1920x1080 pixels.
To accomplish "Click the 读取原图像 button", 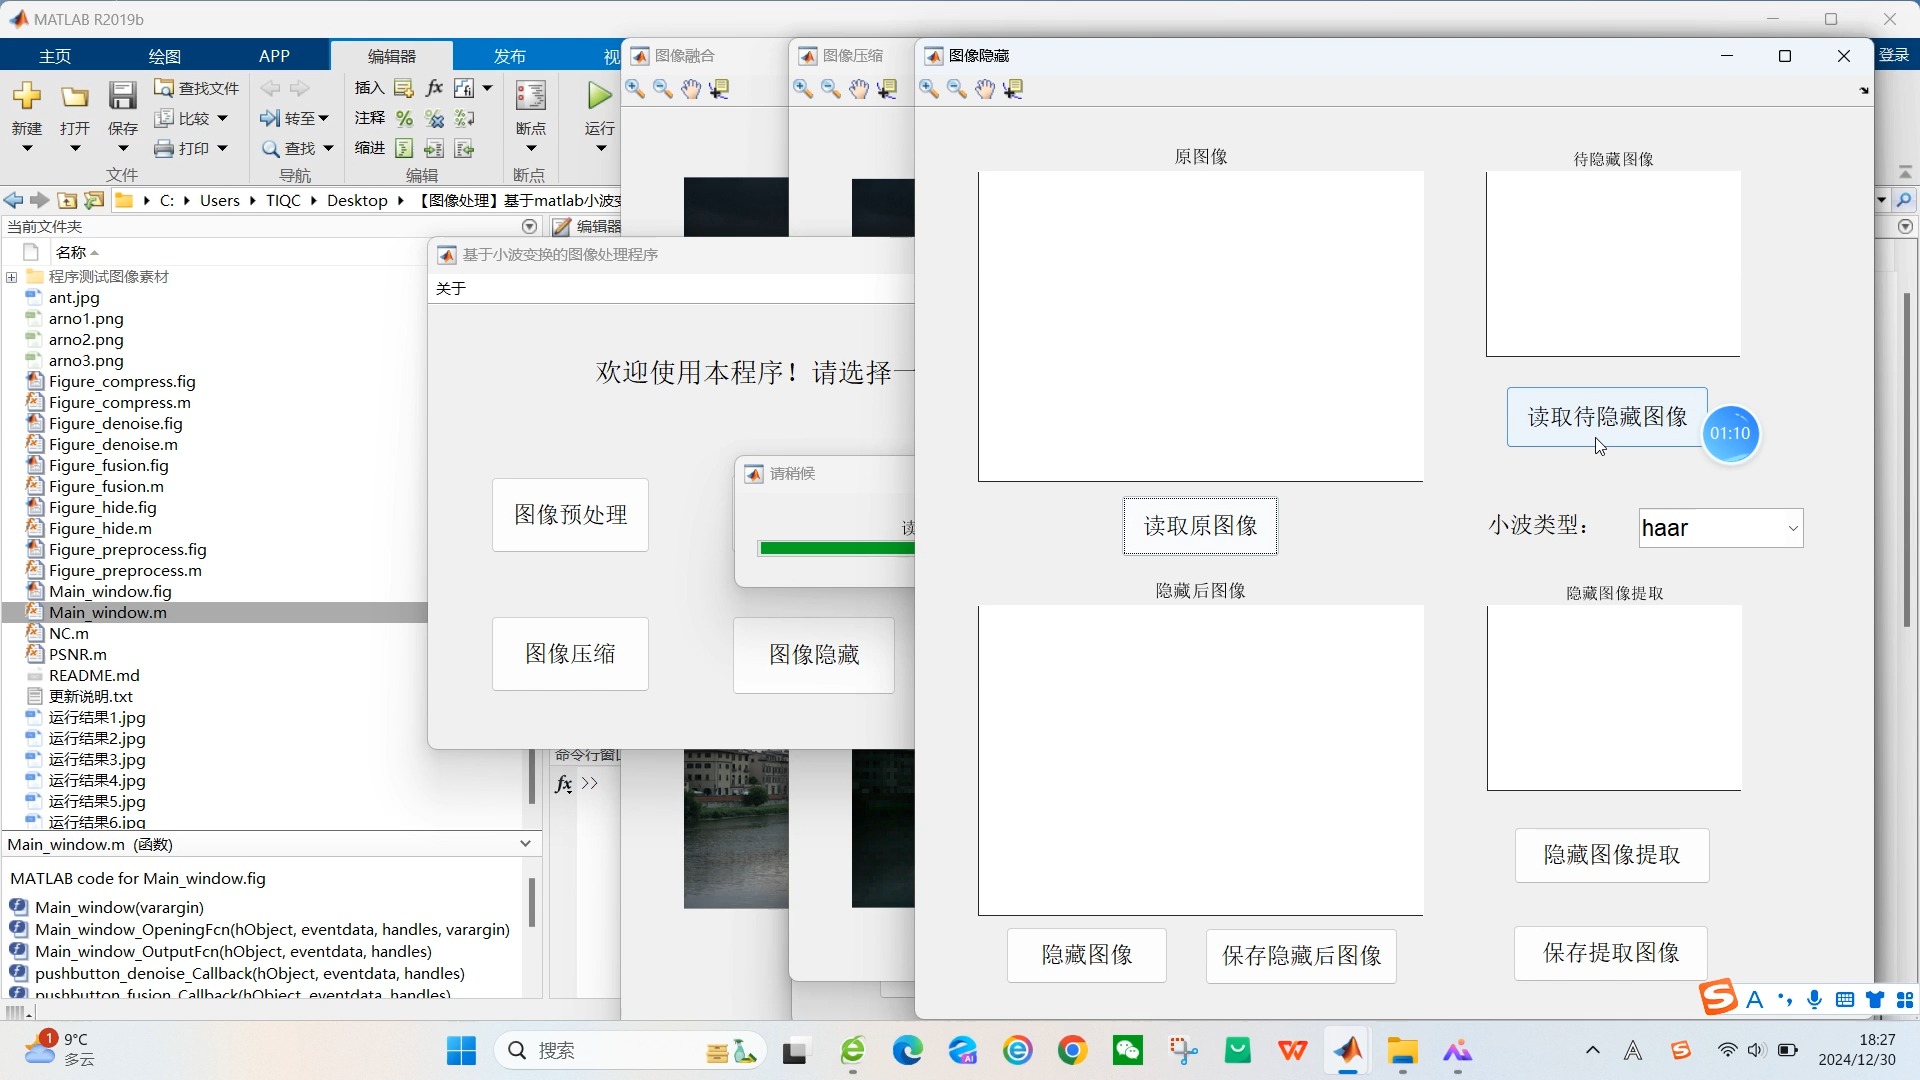I will click(1200, 526).
